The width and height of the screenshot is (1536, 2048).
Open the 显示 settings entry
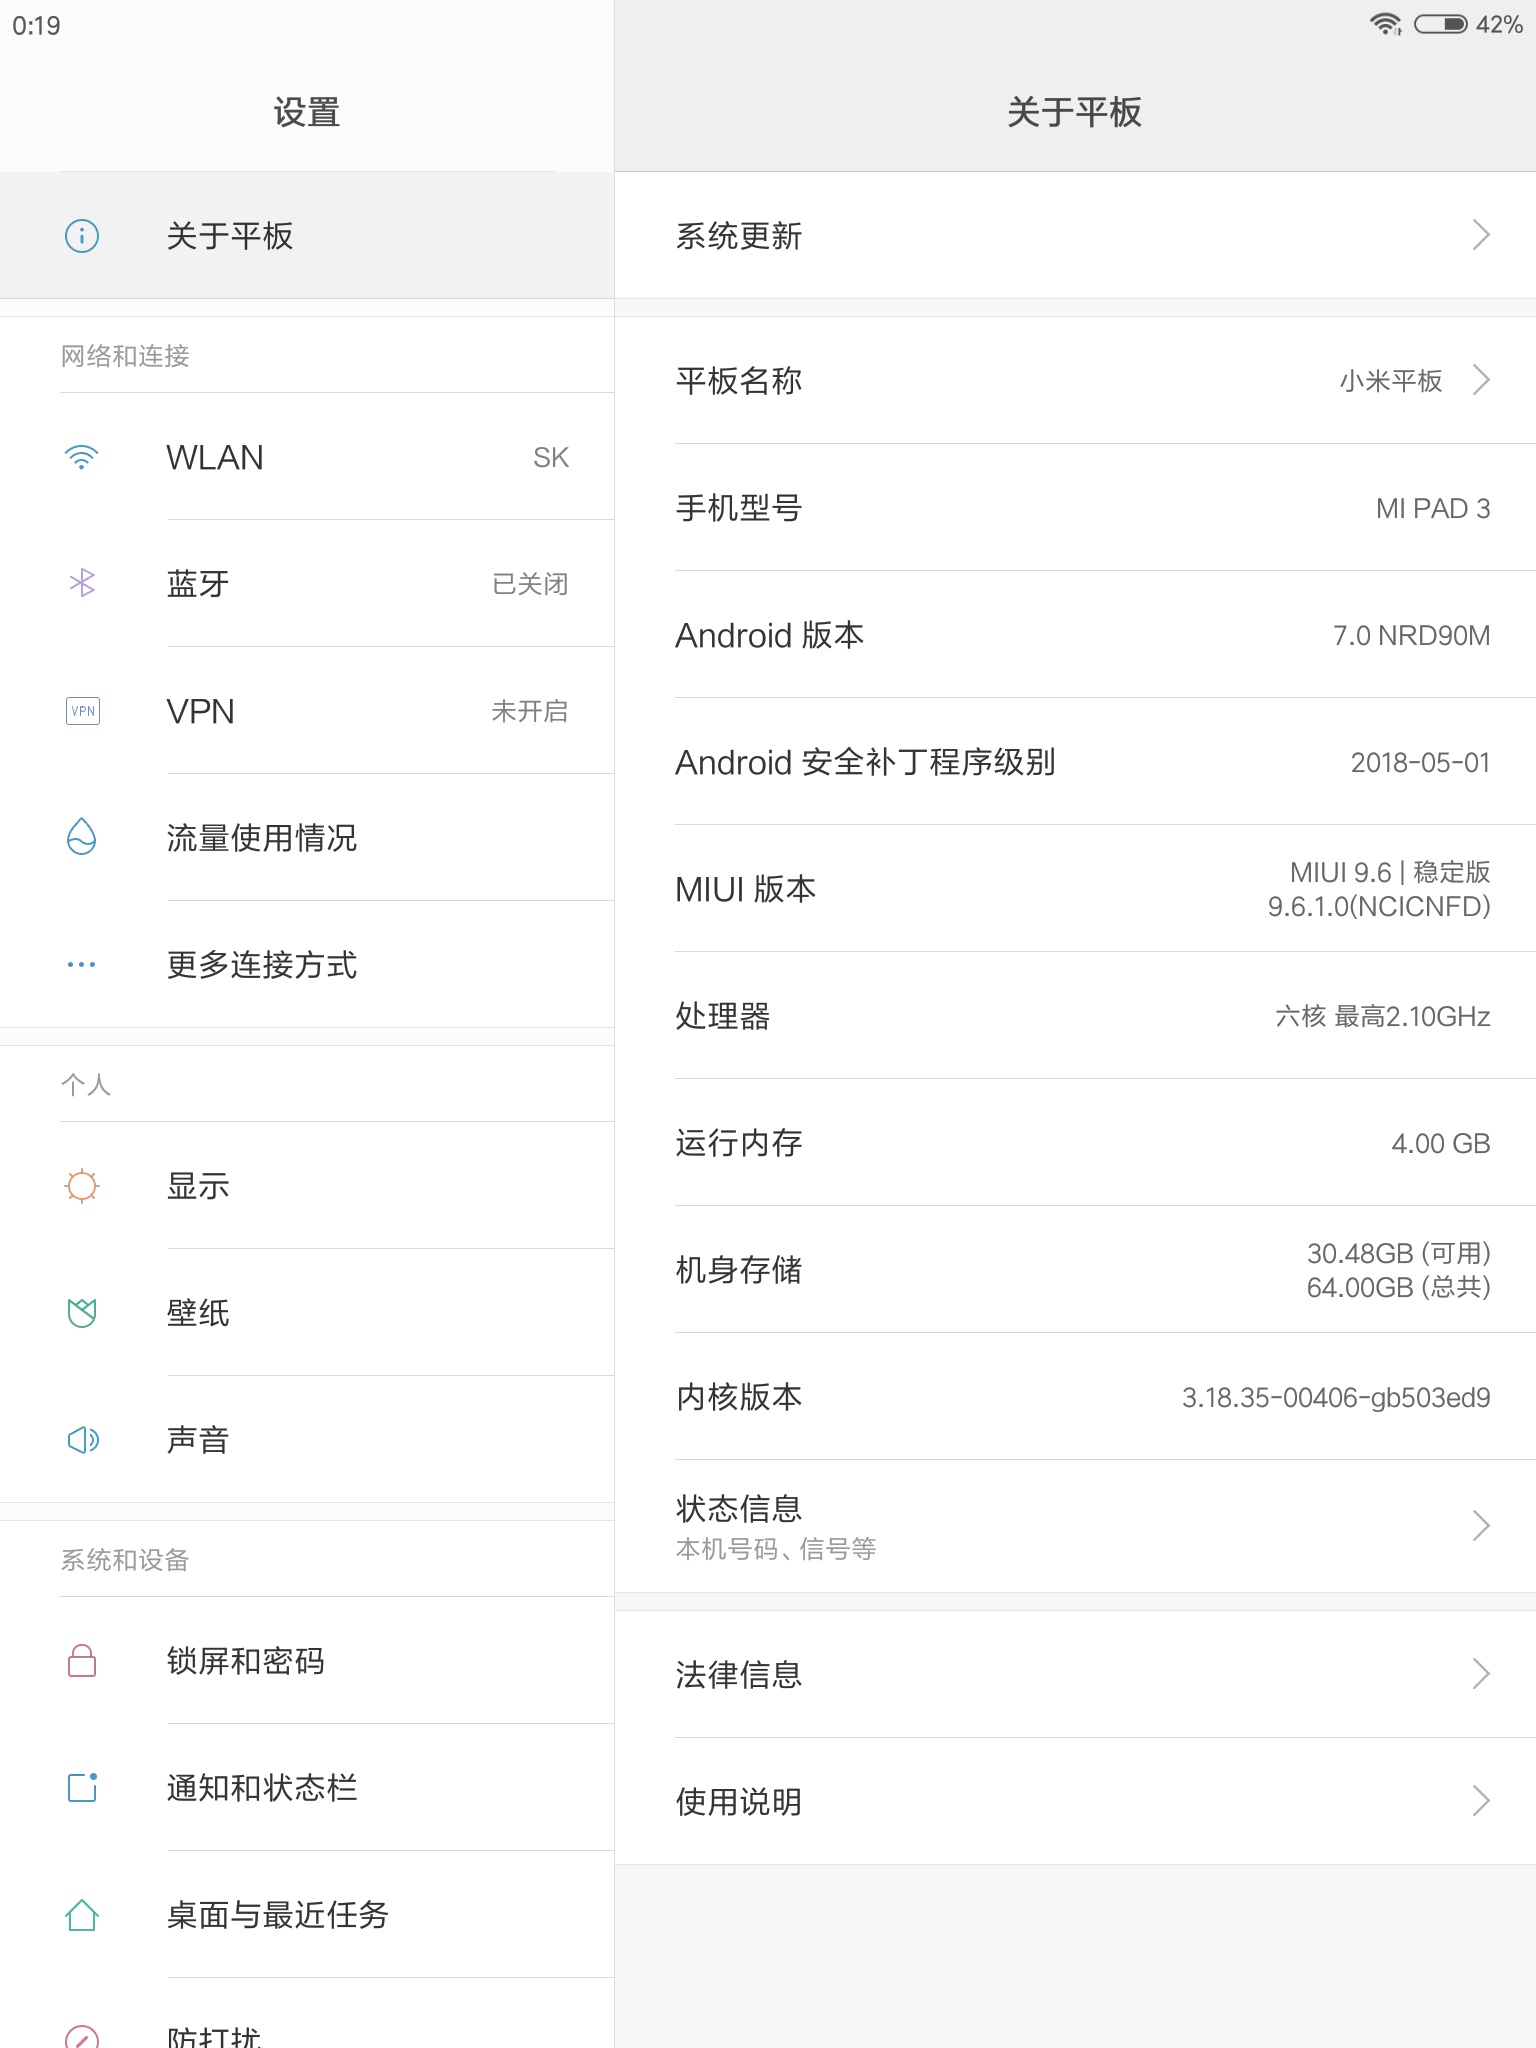pos(307,1186)
